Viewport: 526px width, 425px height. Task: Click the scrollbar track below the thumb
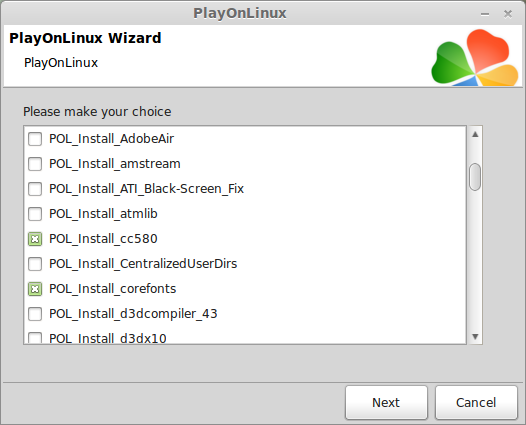tap(475, 260)
